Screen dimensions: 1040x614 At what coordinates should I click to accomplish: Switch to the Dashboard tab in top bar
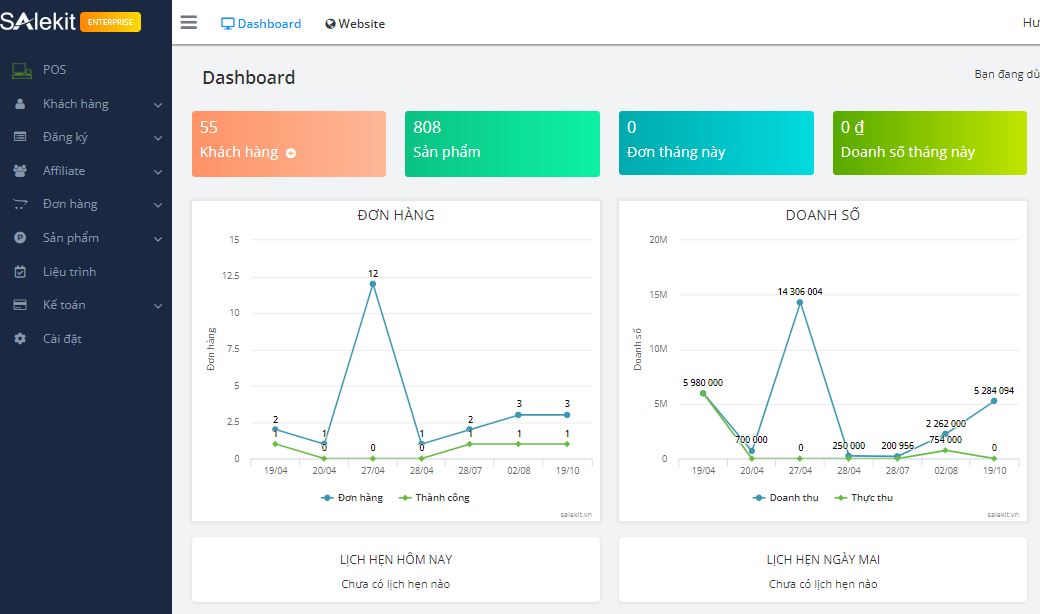261,23
